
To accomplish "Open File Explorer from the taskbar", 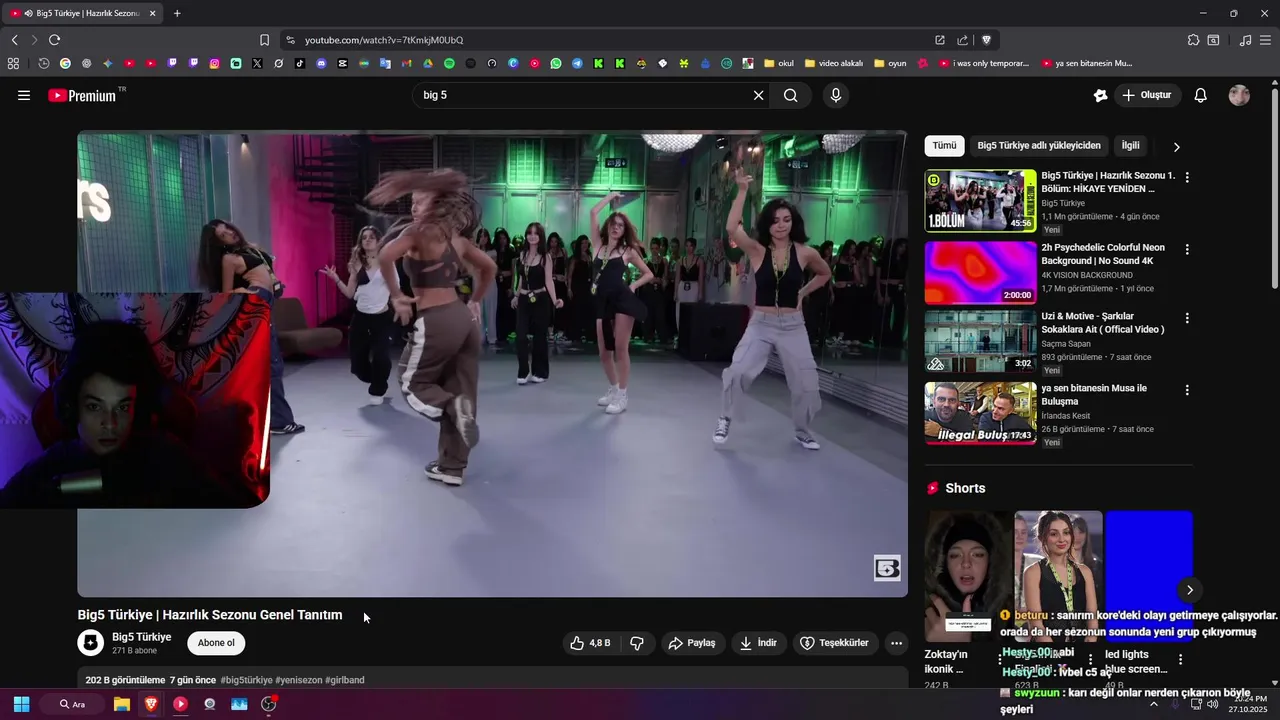I will tap(121, 704).
